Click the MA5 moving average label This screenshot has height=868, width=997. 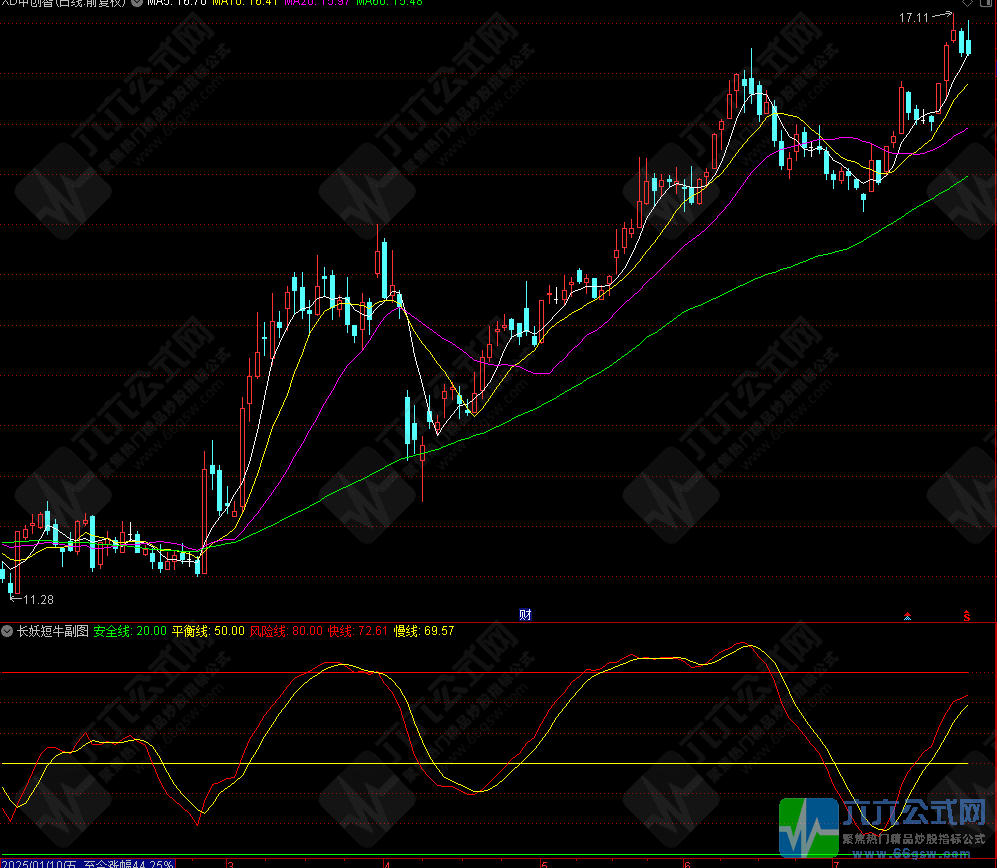pos(177,3)
